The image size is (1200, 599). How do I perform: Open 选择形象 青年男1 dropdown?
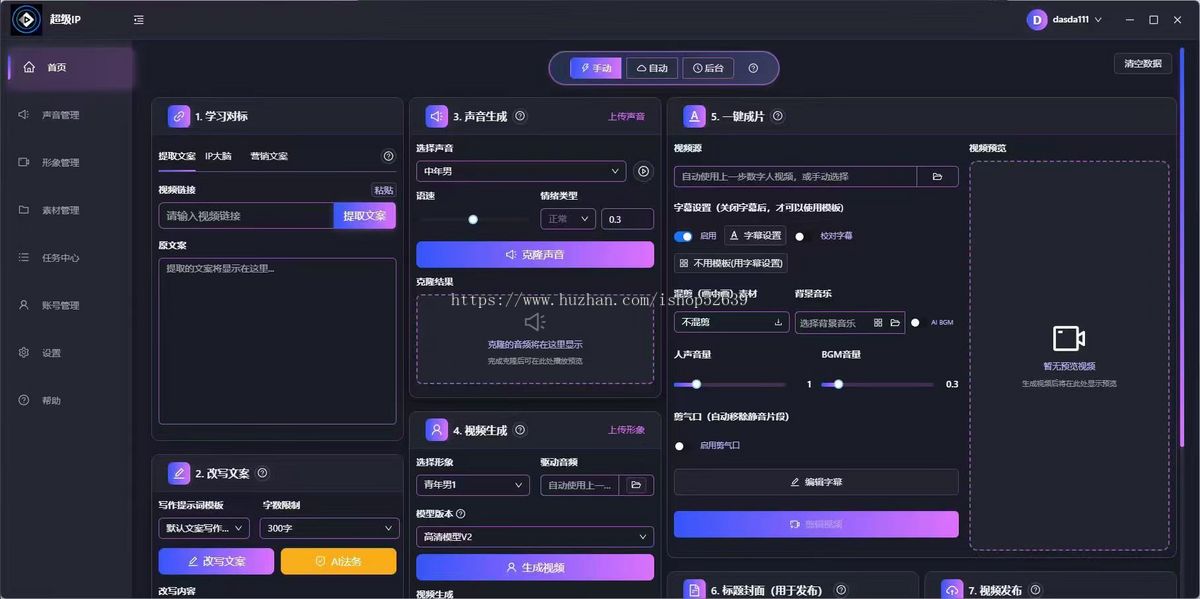473,485
